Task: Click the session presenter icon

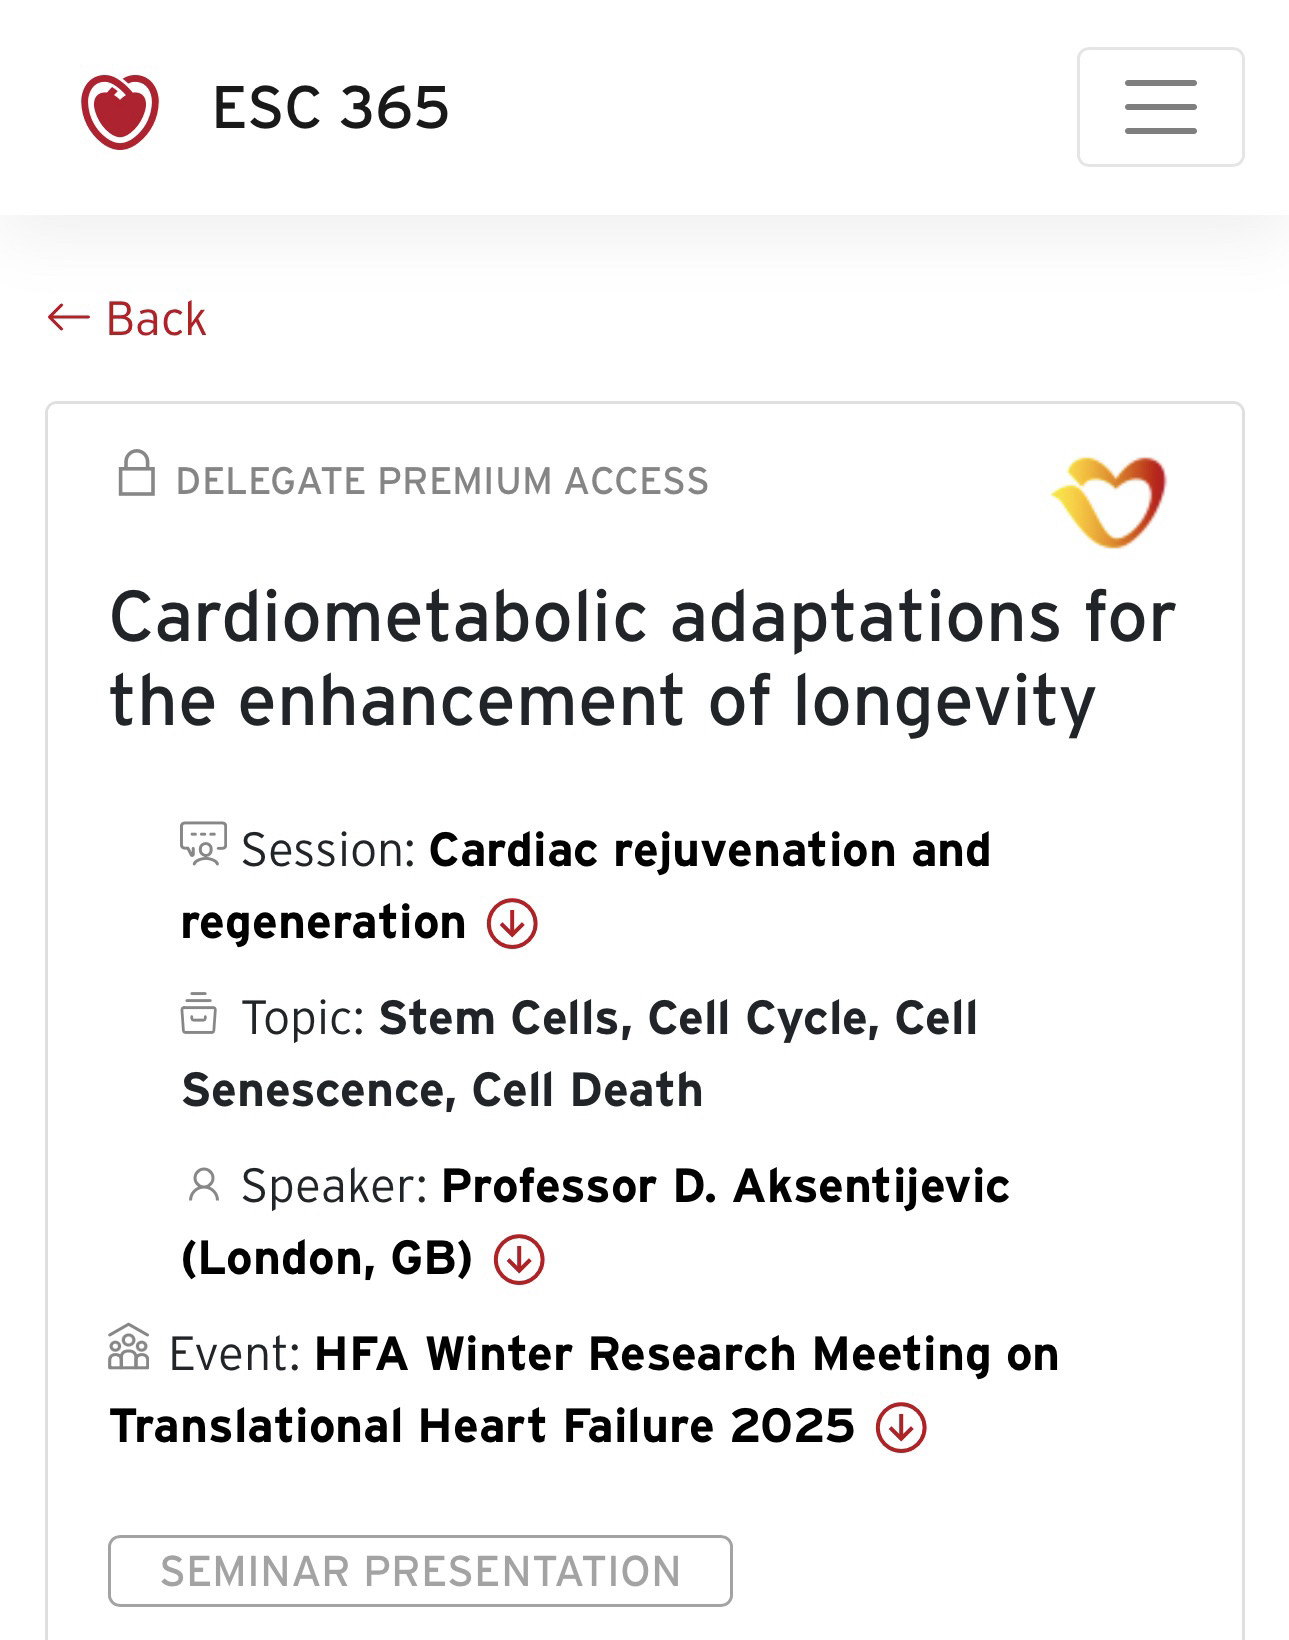Action: [x=203, y=844]
